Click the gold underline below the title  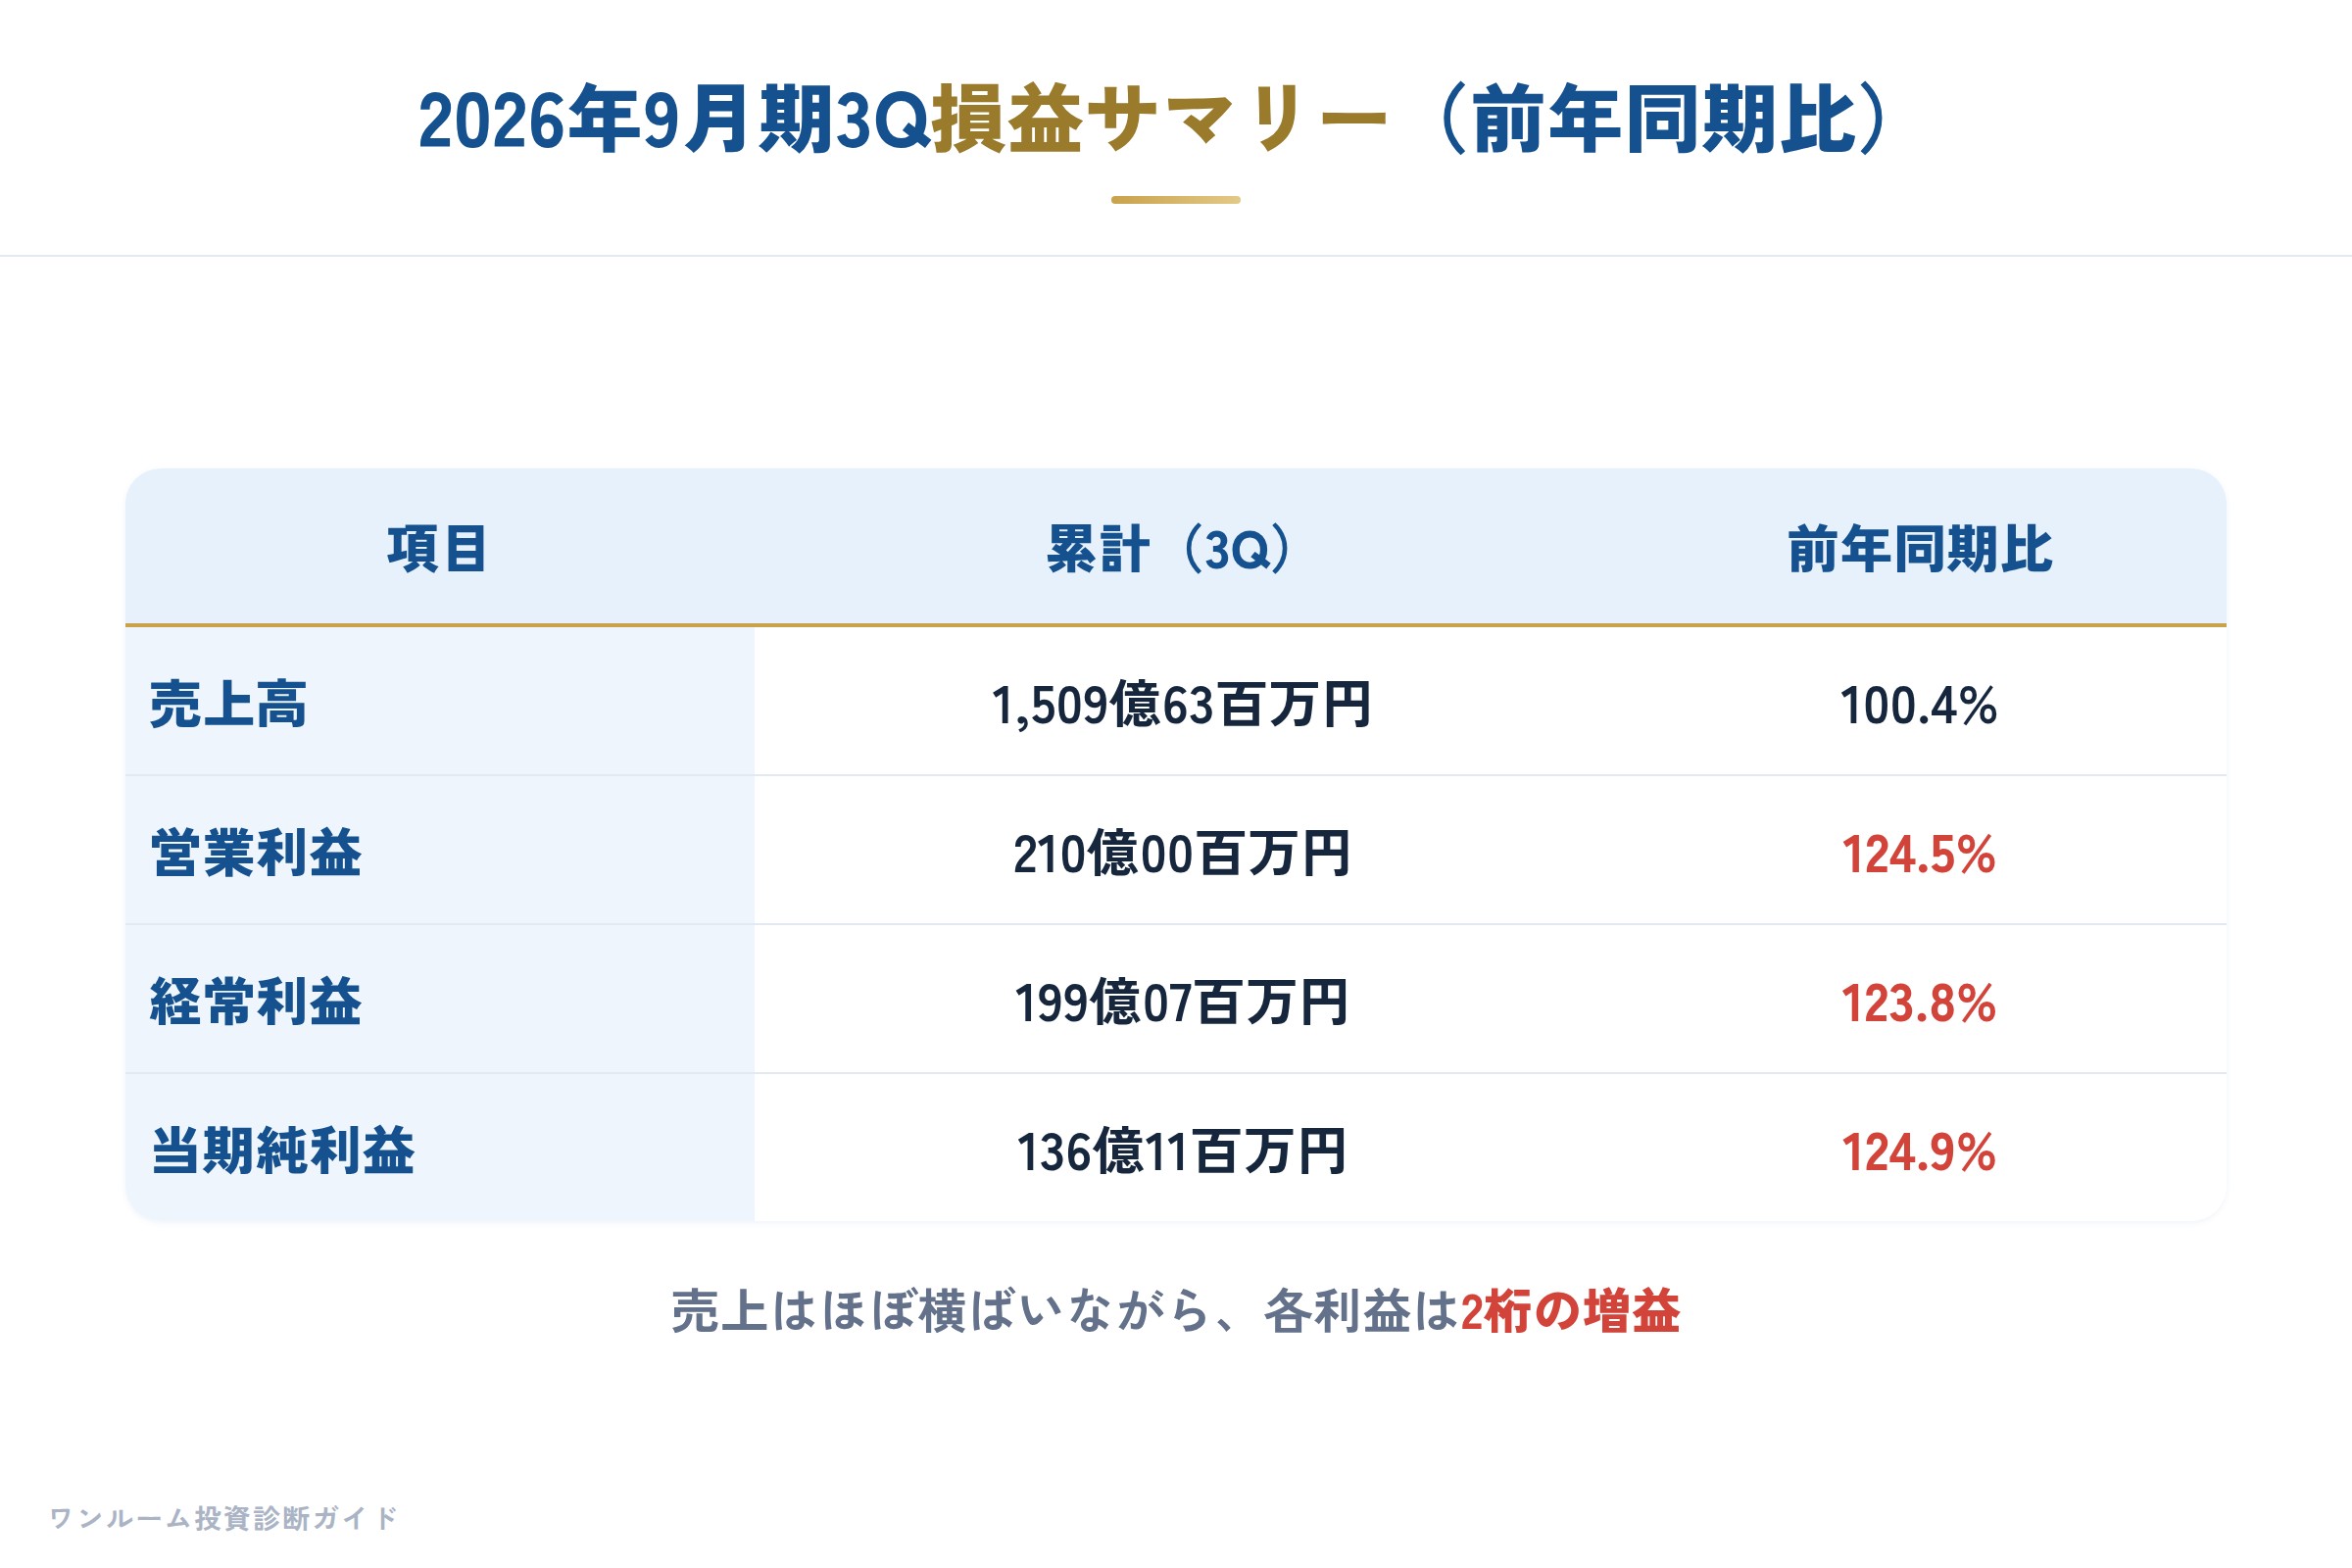[1176, 200]
